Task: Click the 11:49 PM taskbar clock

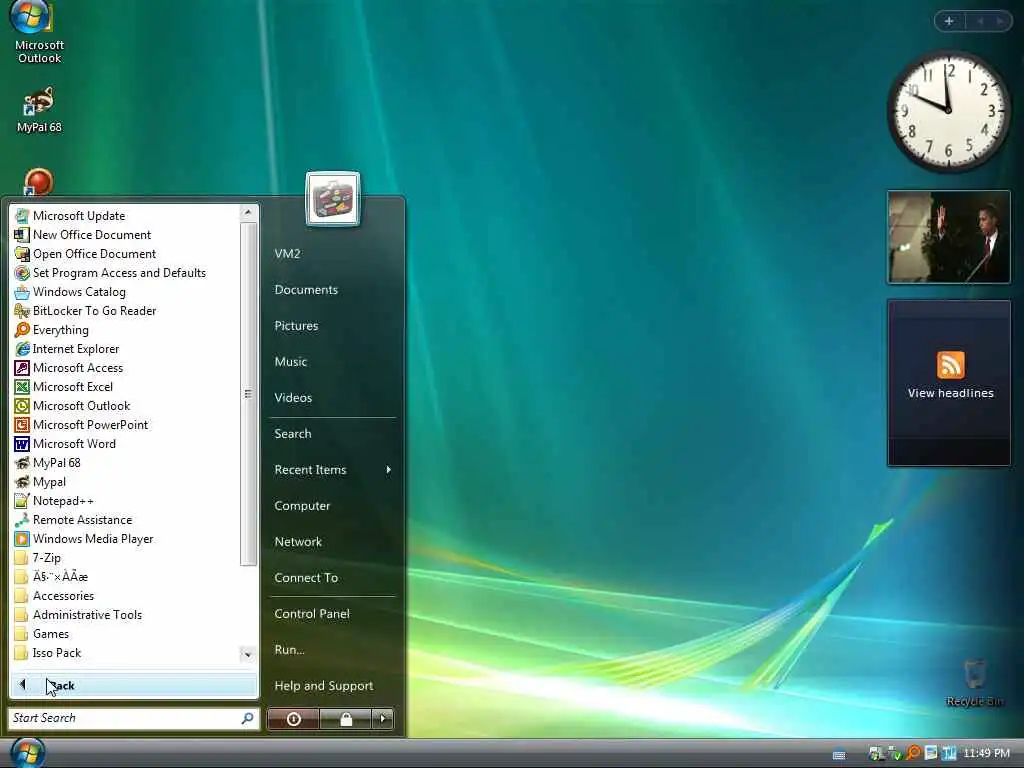Action: click(986, 753)
